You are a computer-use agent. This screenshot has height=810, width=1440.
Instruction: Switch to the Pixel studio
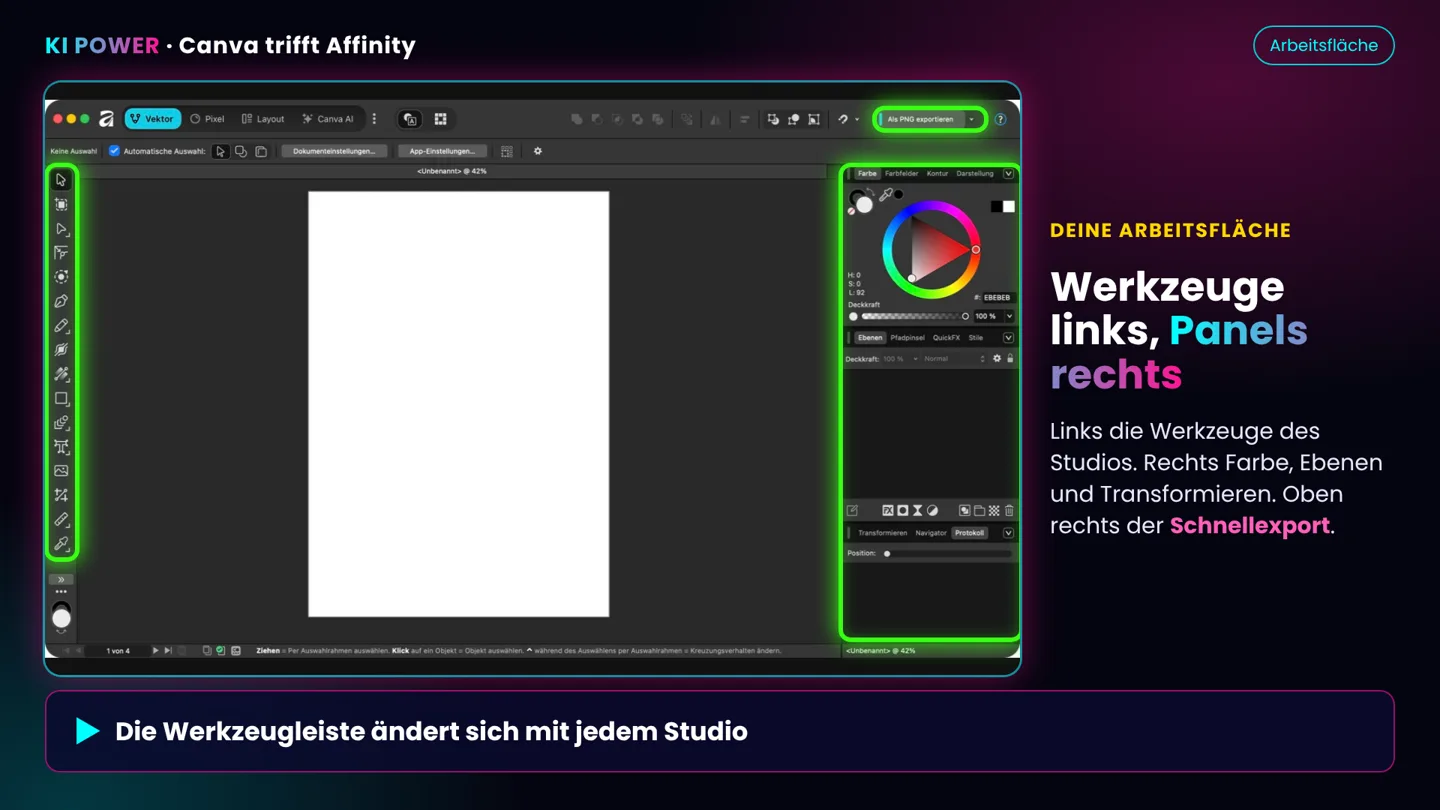(x=207, y=119)
